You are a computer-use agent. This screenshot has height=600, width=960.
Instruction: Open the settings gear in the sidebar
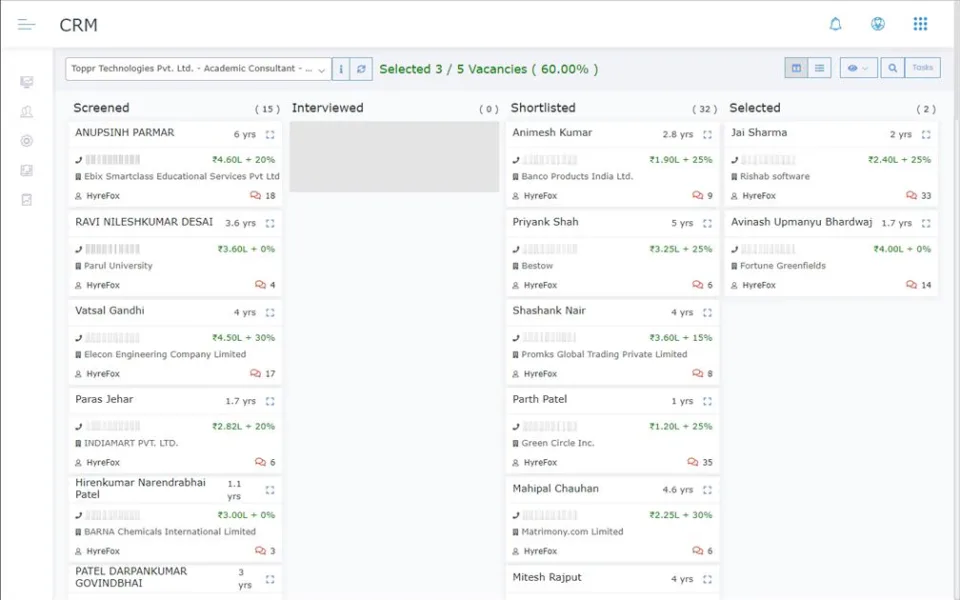point(26,140)
